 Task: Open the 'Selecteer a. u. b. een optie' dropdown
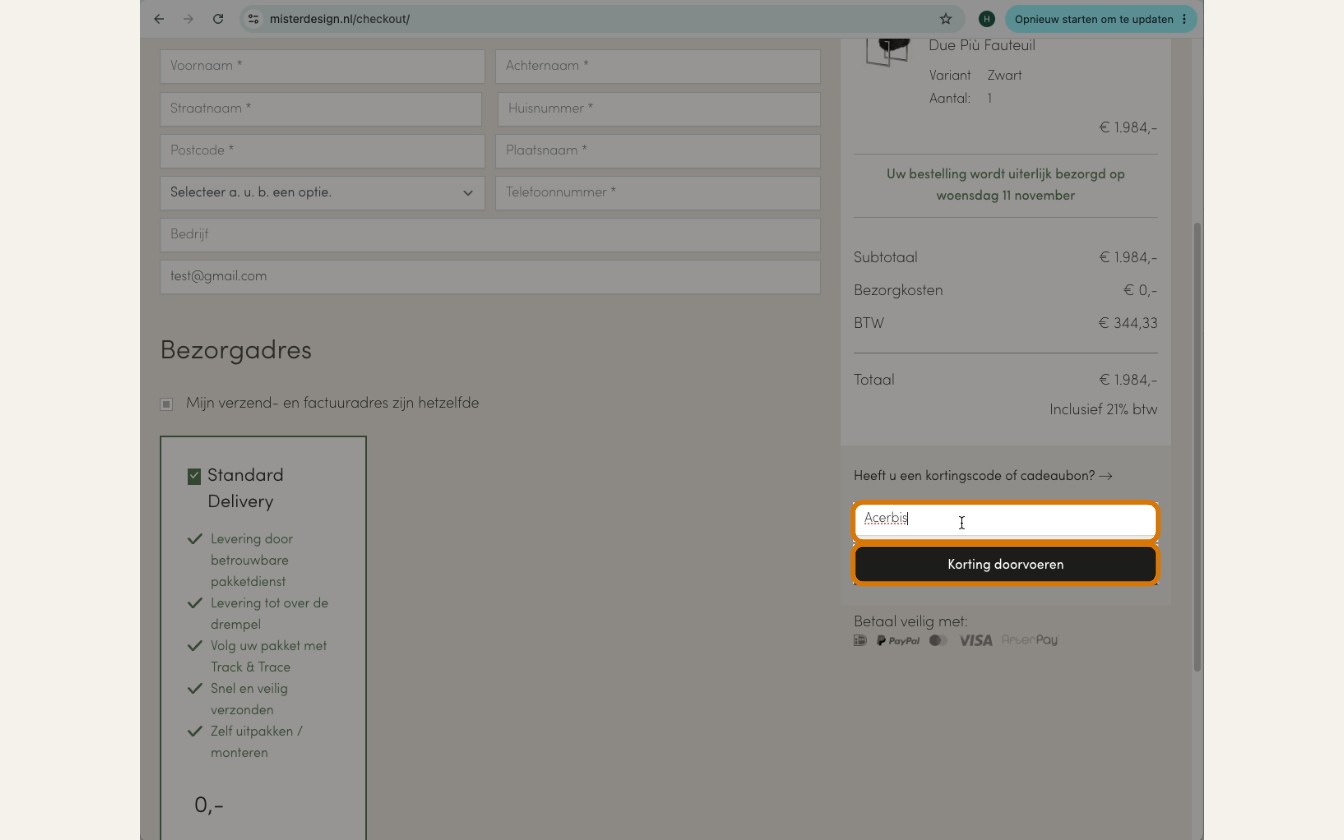[322, 193]
